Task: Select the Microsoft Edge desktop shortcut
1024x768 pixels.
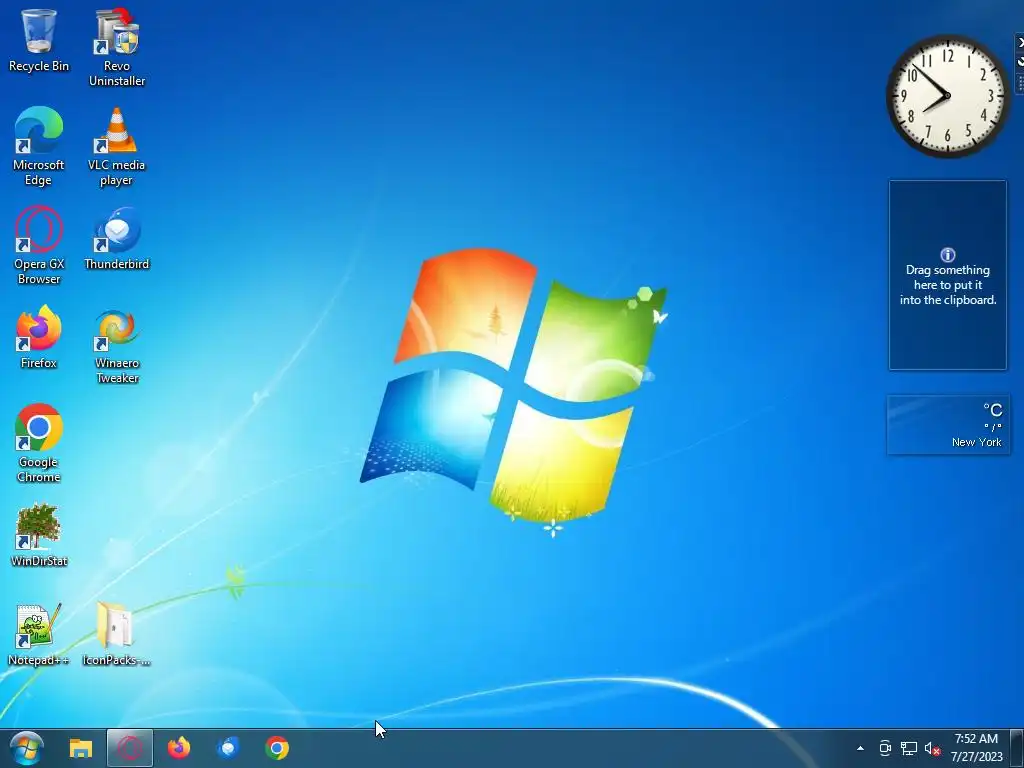Action: 39,146
